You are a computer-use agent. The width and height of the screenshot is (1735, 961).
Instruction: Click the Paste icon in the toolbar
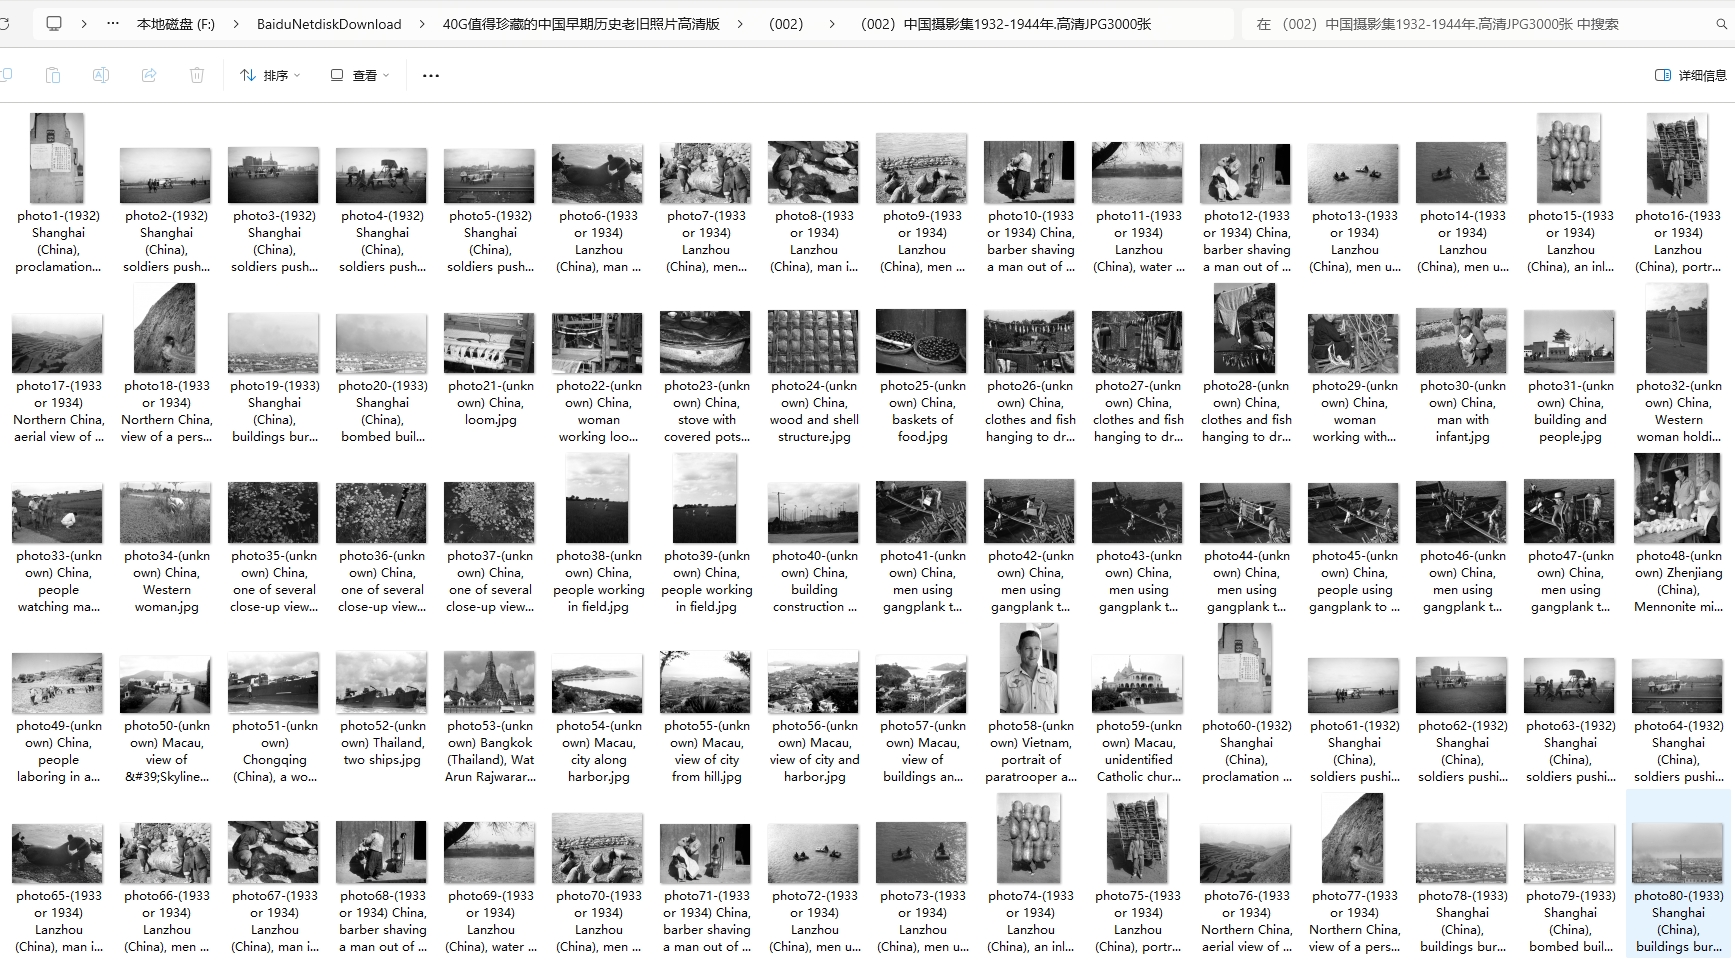53,75
